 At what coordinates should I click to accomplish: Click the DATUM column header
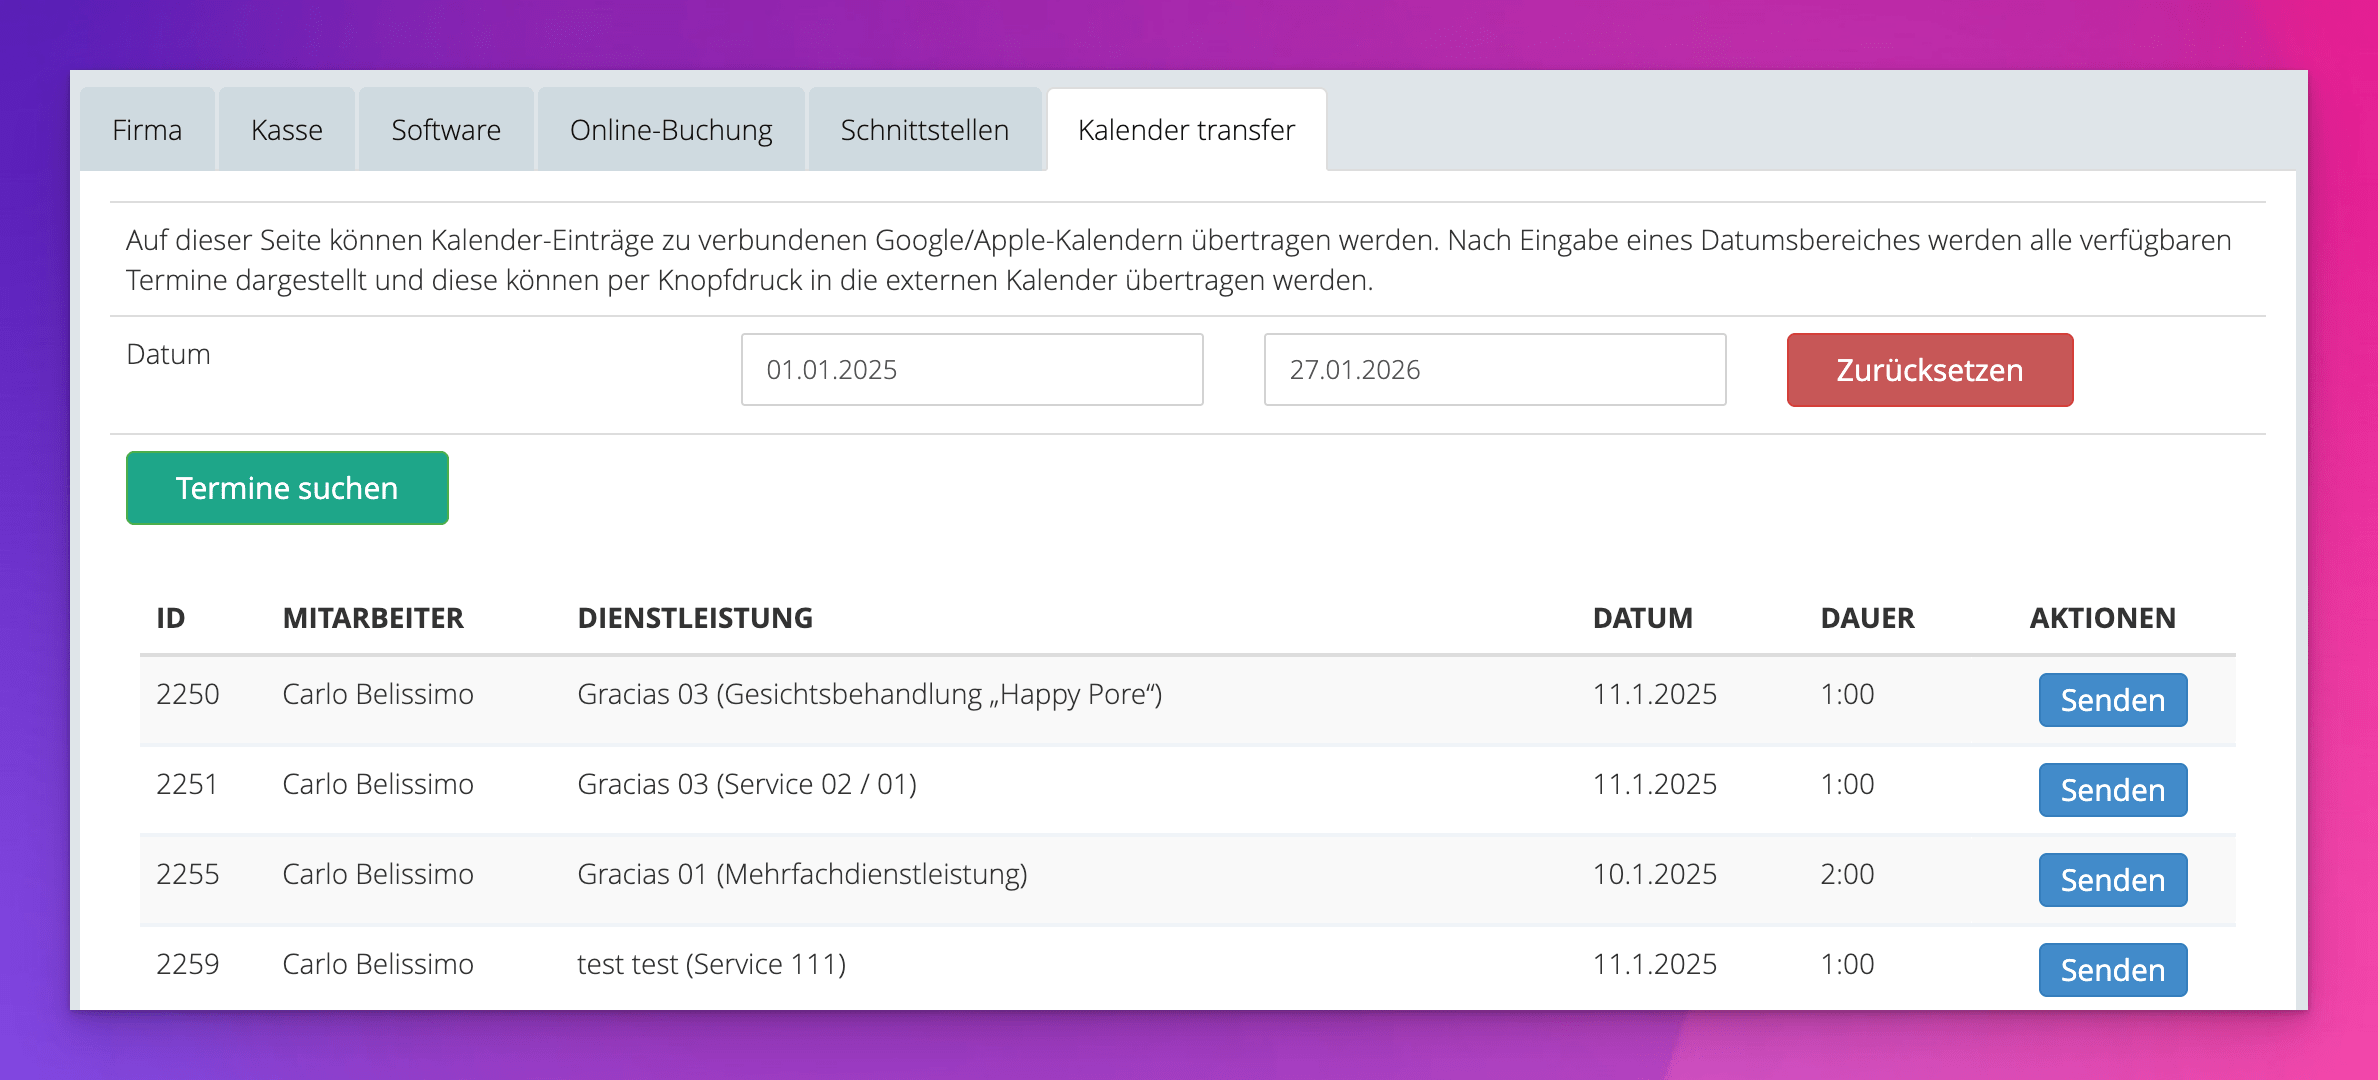(x=1642, y=618)
